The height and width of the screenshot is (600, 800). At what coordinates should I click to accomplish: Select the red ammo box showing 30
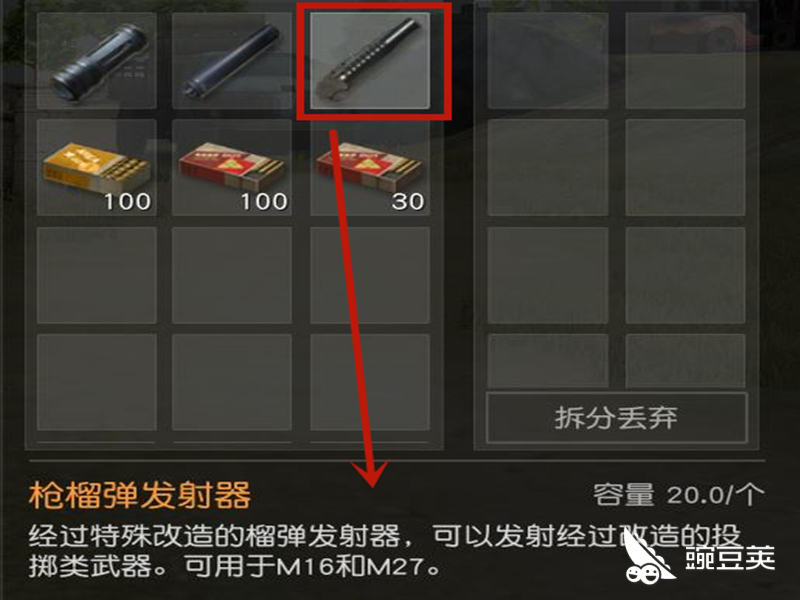(x=370, y=168)
